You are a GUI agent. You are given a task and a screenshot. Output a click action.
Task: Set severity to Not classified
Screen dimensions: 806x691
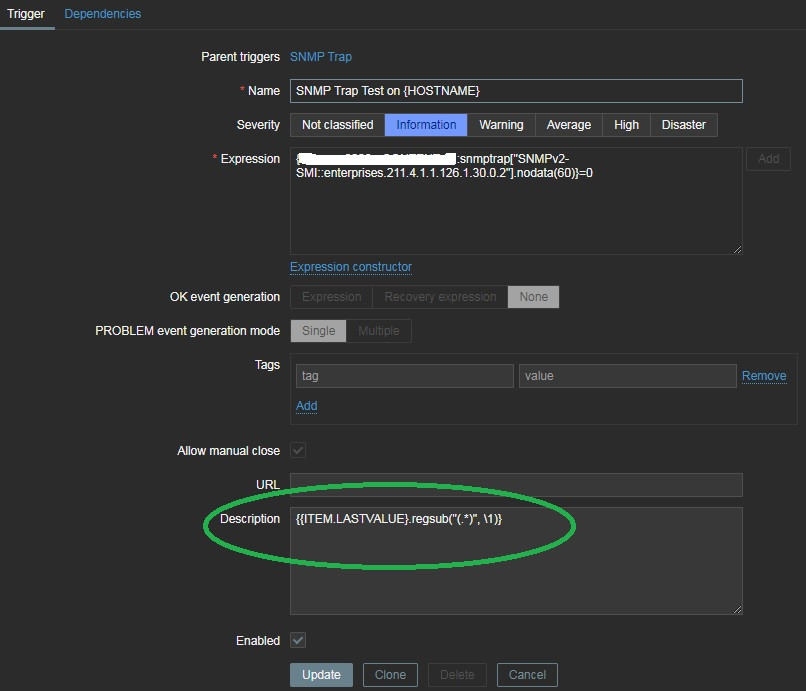click(338, 125)
